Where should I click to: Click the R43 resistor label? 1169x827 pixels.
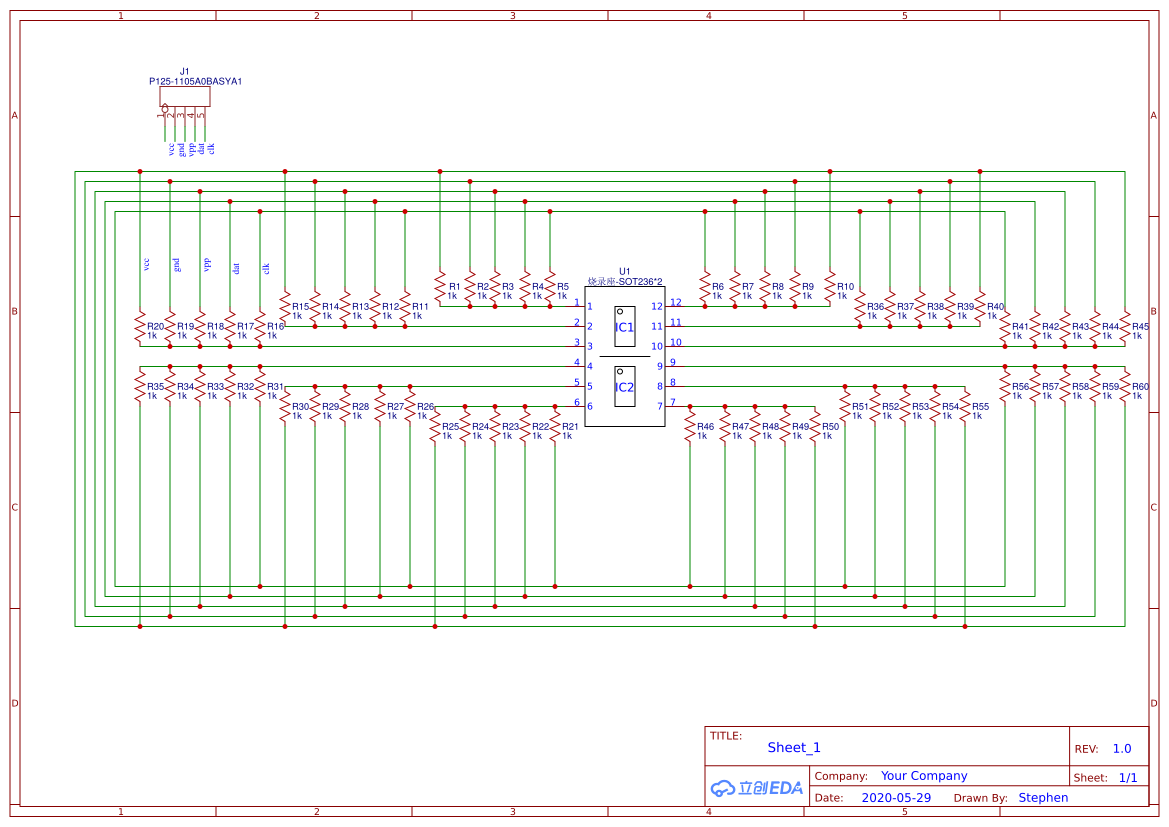(x=1080, y=327)
